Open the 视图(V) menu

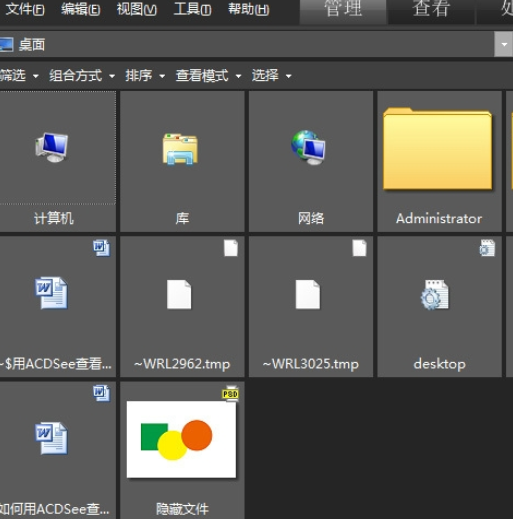137,9
